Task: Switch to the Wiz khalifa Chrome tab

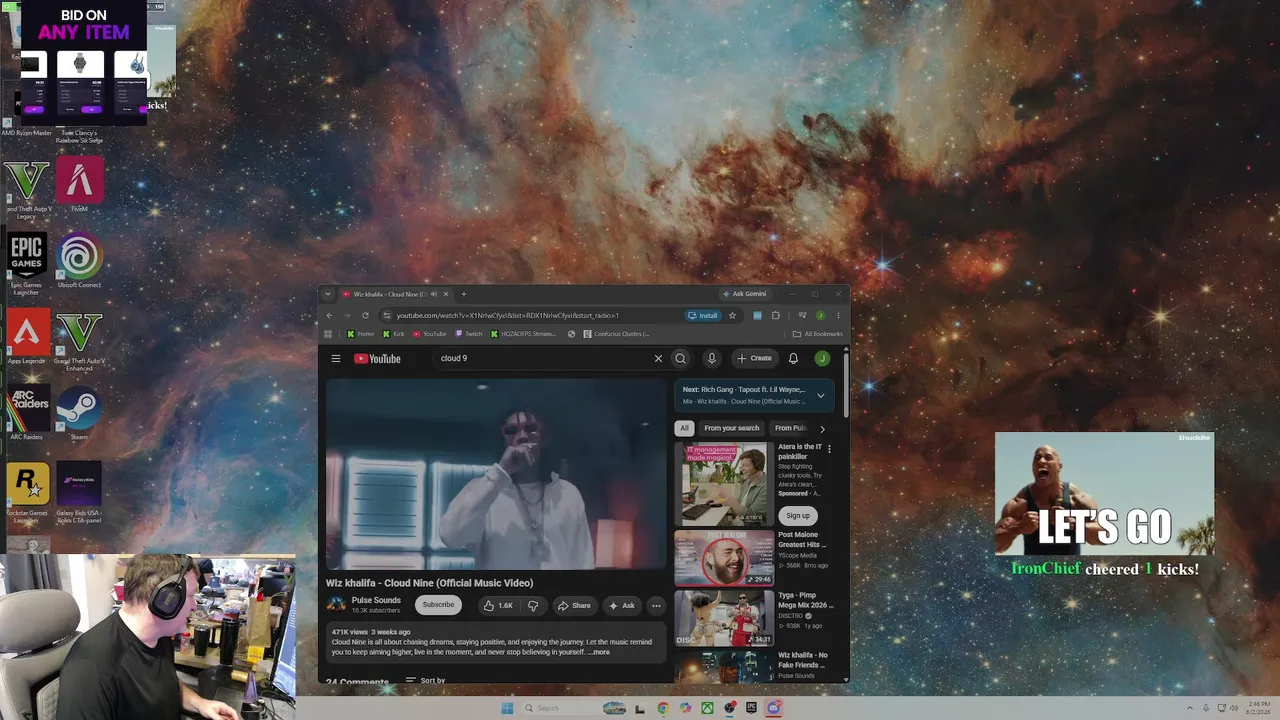Action: [x=395, y=294]
